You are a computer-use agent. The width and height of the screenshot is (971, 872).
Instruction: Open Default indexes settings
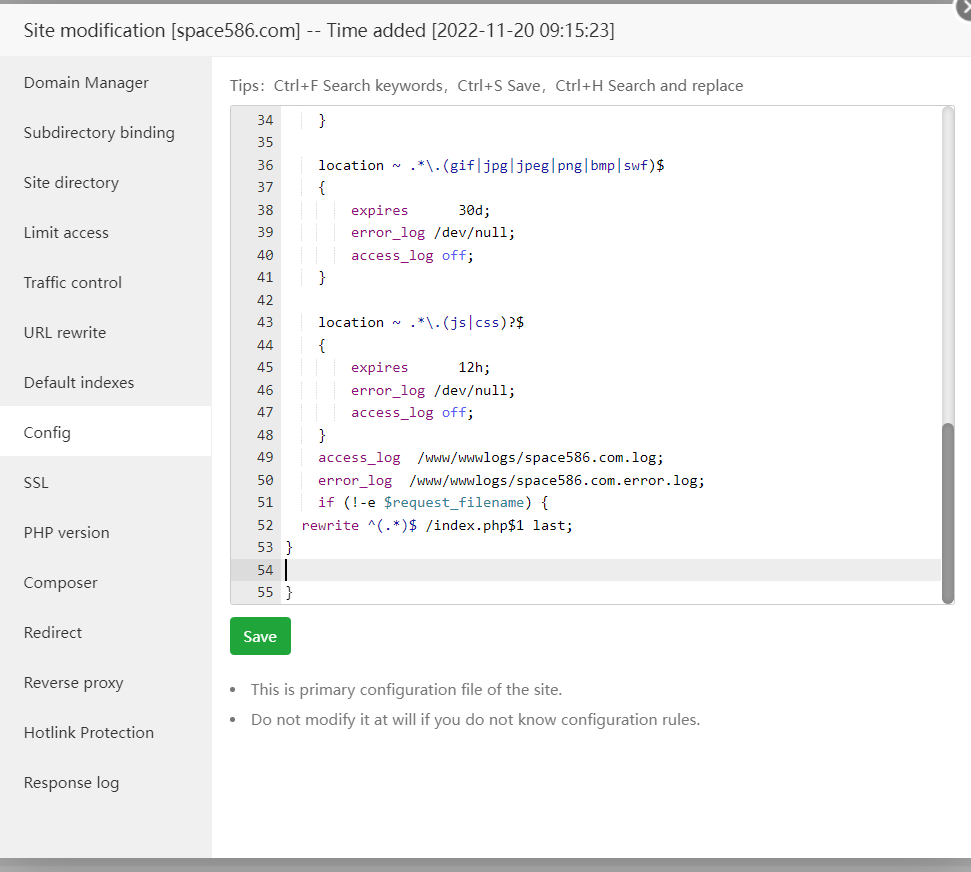[x=79, y=383]
